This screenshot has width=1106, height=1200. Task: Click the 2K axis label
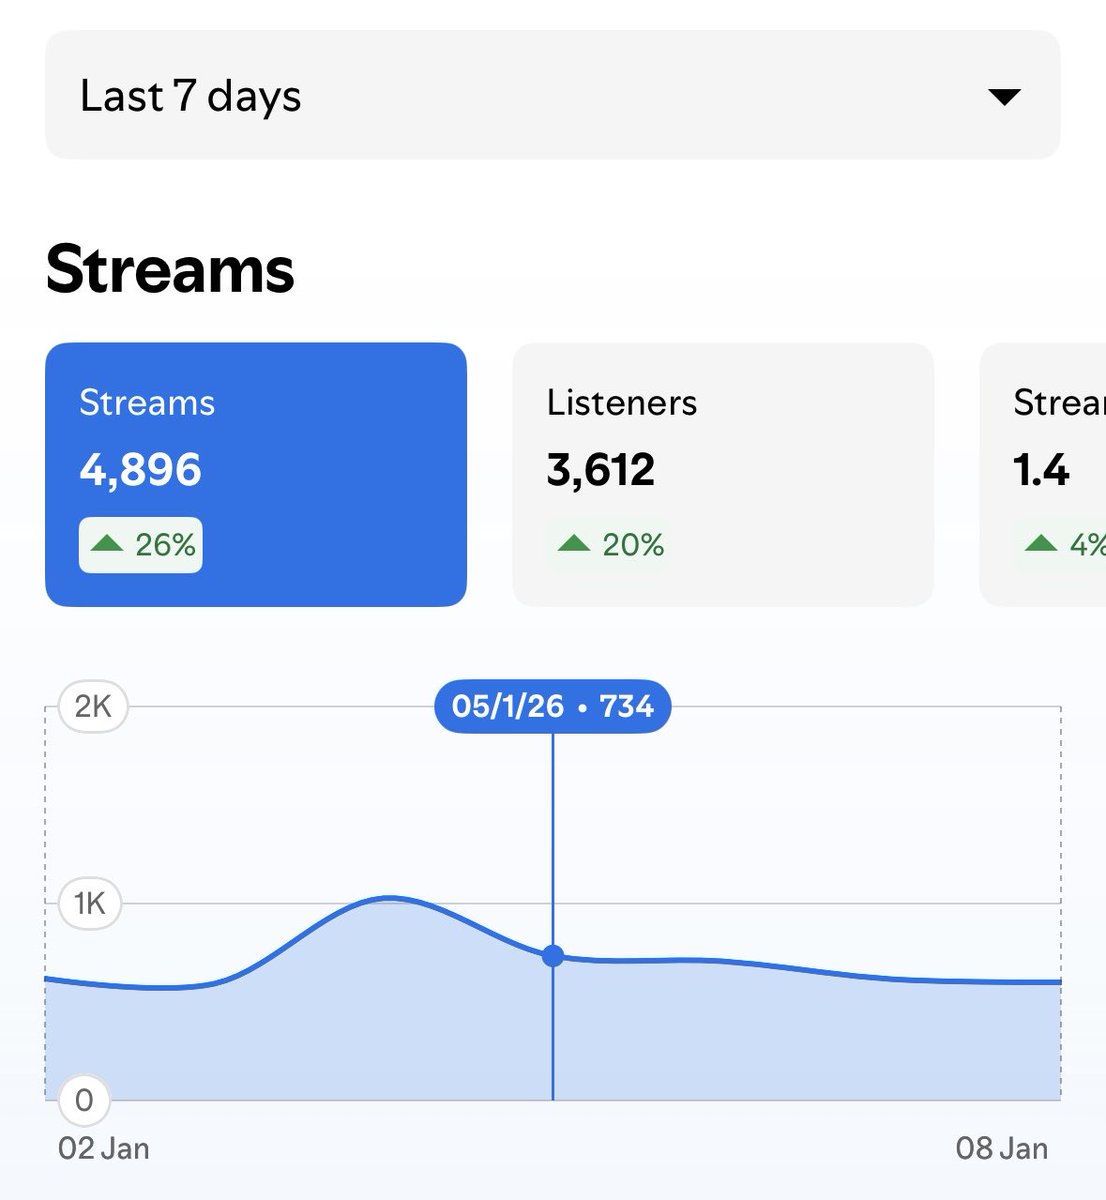click(93, 707)
